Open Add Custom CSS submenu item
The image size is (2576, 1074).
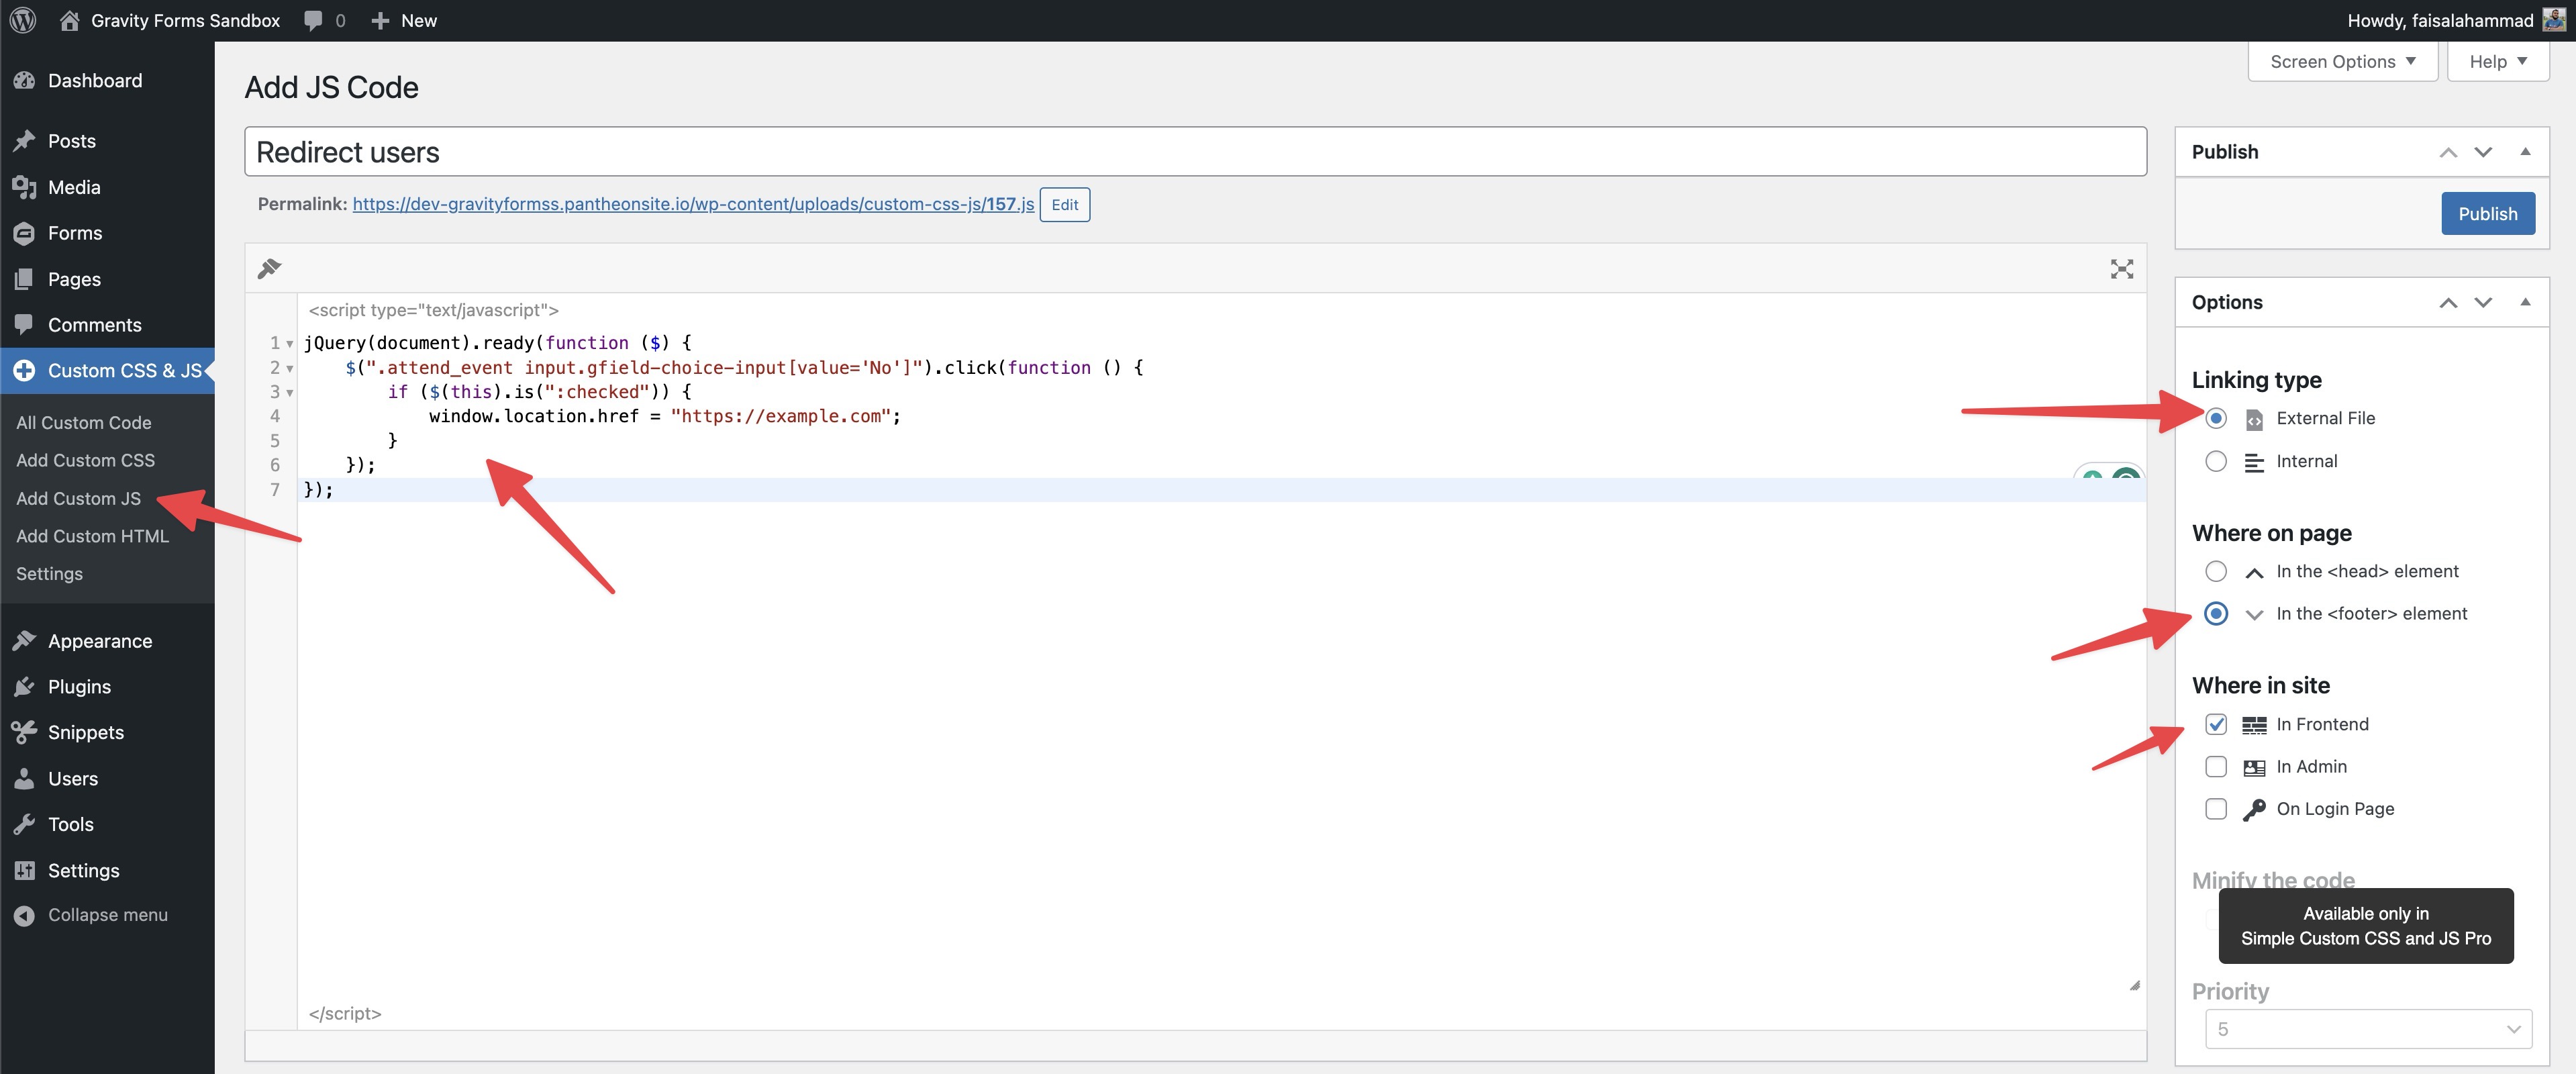coord(86,461)
